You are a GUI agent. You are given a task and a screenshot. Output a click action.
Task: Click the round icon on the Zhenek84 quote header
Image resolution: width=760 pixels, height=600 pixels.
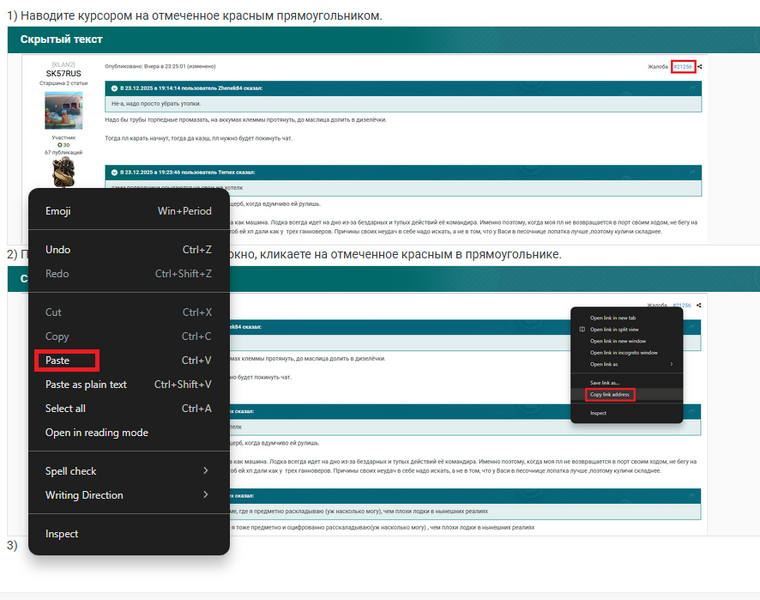point(114,88)
